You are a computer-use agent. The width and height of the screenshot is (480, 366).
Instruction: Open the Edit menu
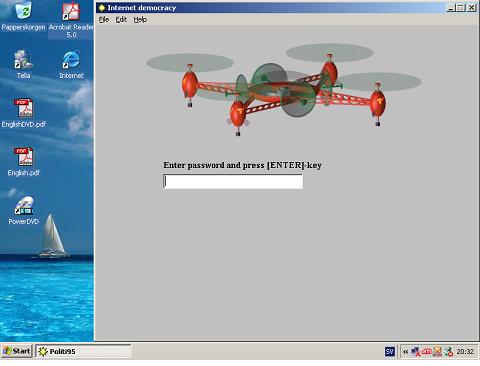[121, 20]
